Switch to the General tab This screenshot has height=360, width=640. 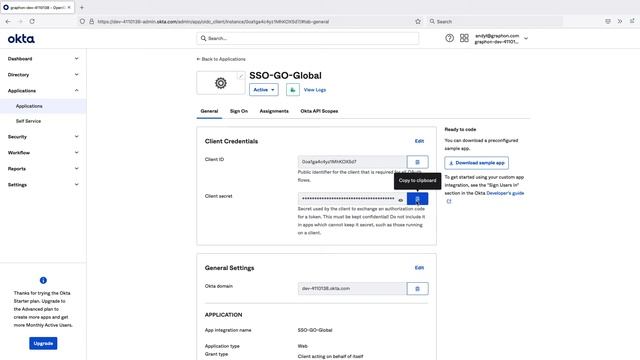coord(209,111)
